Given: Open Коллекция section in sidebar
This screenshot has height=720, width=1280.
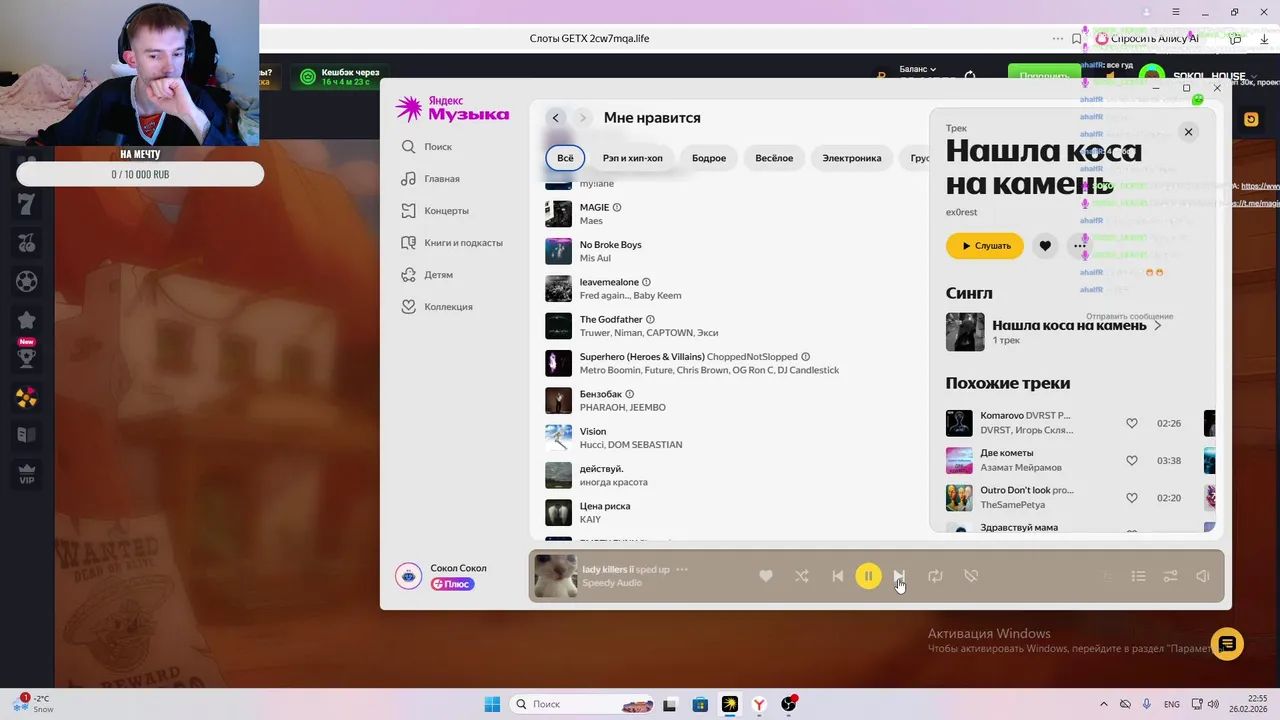Looking at the screenshot, I should [437, 307].
